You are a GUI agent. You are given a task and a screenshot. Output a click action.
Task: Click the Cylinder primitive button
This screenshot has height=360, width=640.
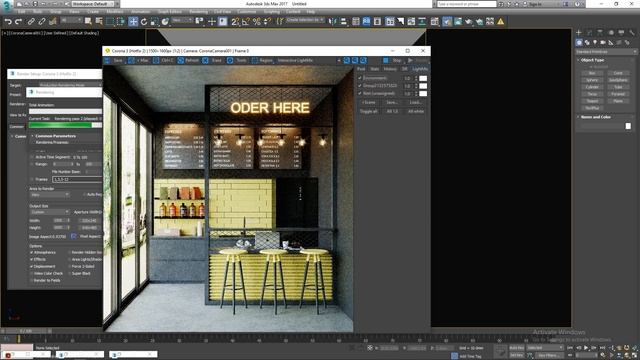[592, 87]
